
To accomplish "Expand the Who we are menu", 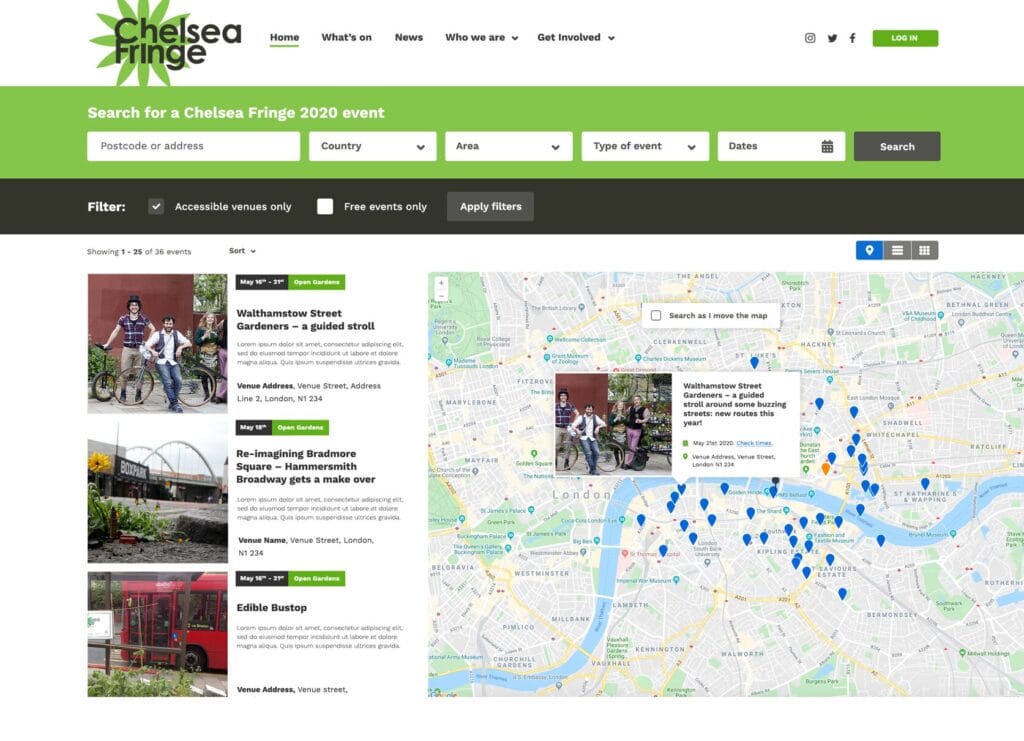I will pos(481,37).
